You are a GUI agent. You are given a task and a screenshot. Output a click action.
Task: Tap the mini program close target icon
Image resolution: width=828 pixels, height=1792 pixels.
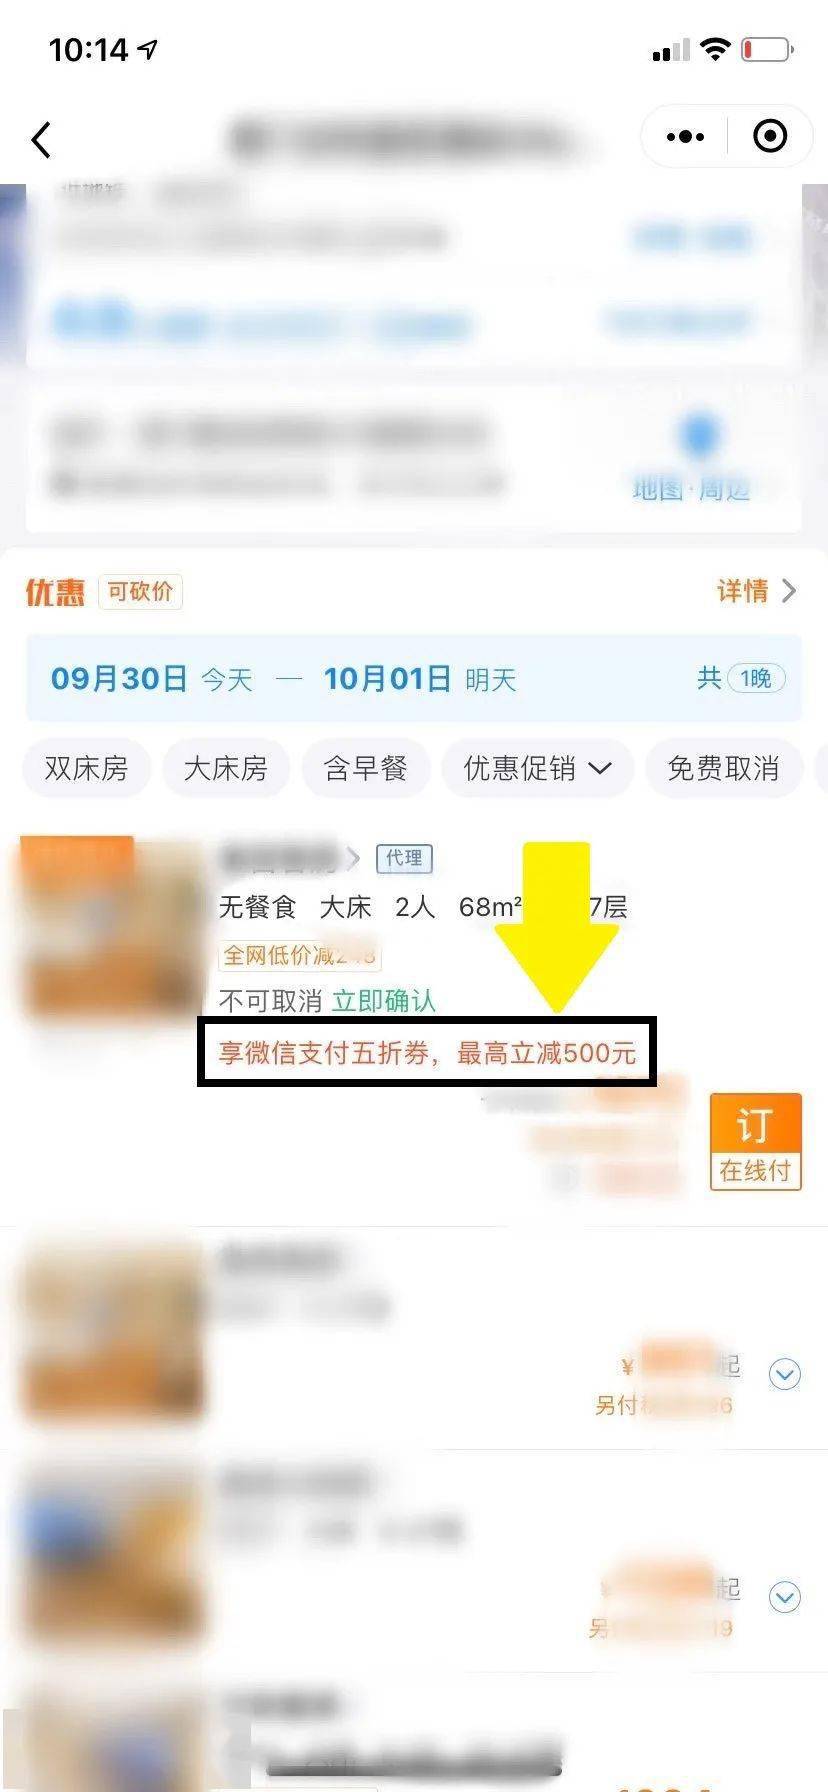[x=770, y=136]
